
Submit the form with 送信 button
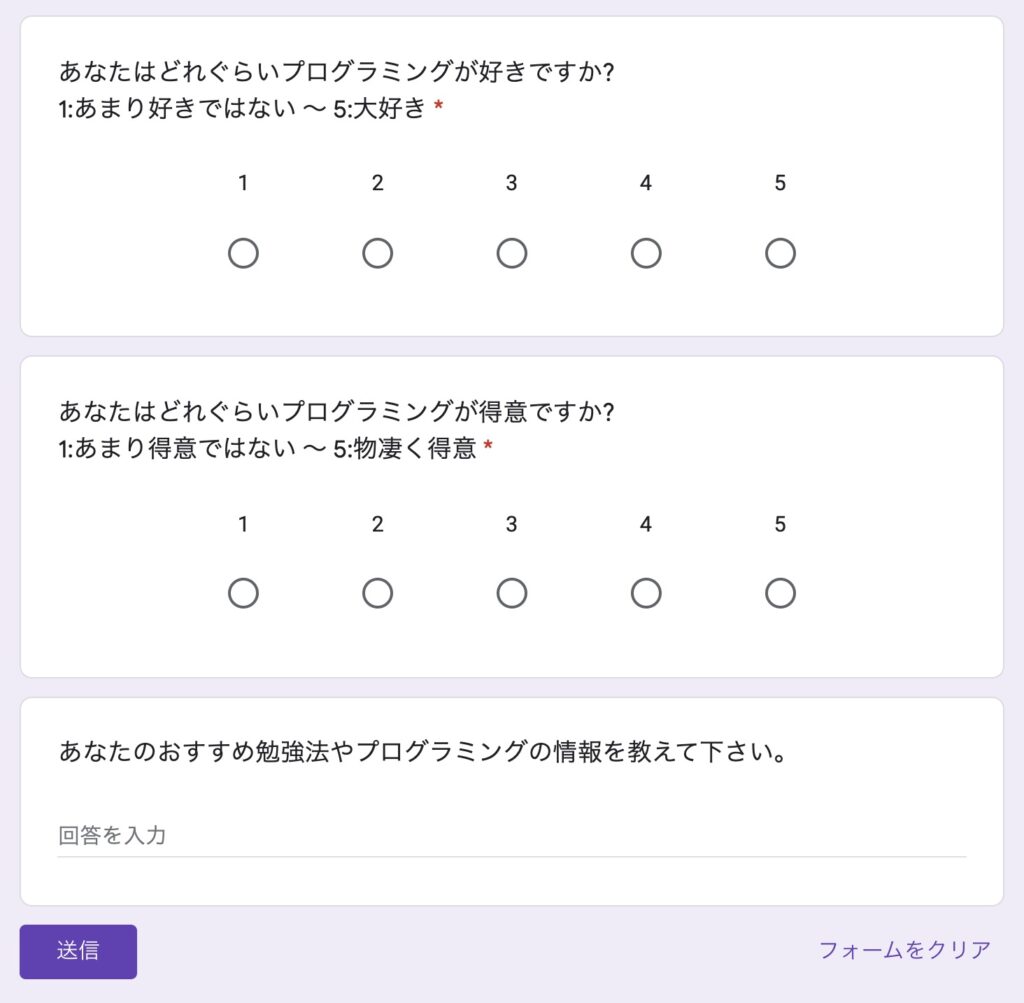pyautogui.click(x=78, y=951)
